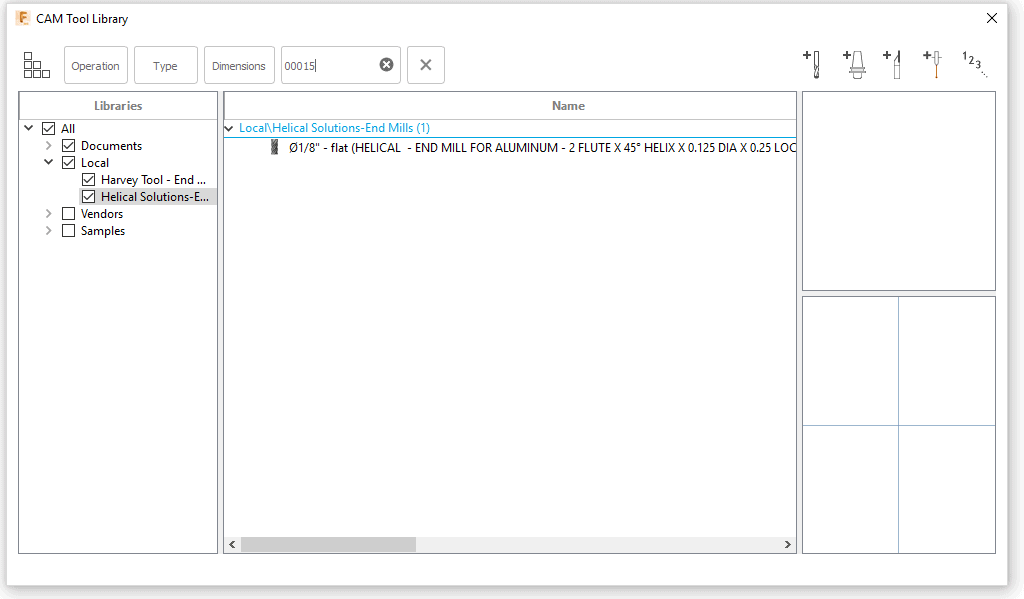1024x599 pixels.
Task: Uncheck the Helical Solutions library checkbox
Action: tap(89, 197)
